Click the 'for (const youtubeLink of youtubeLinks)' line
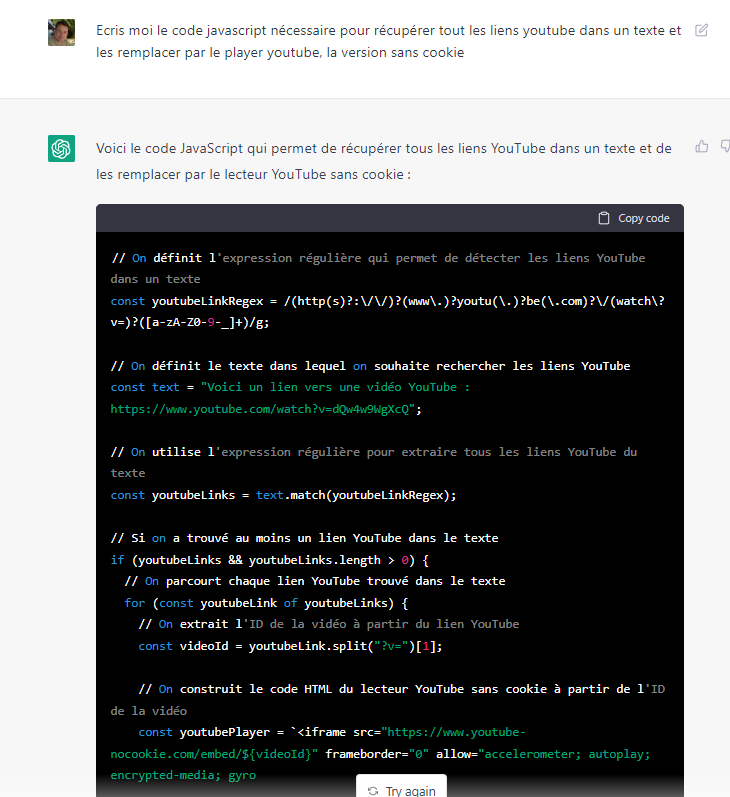The height and width of the screenshot is (797, 730). 266,603
